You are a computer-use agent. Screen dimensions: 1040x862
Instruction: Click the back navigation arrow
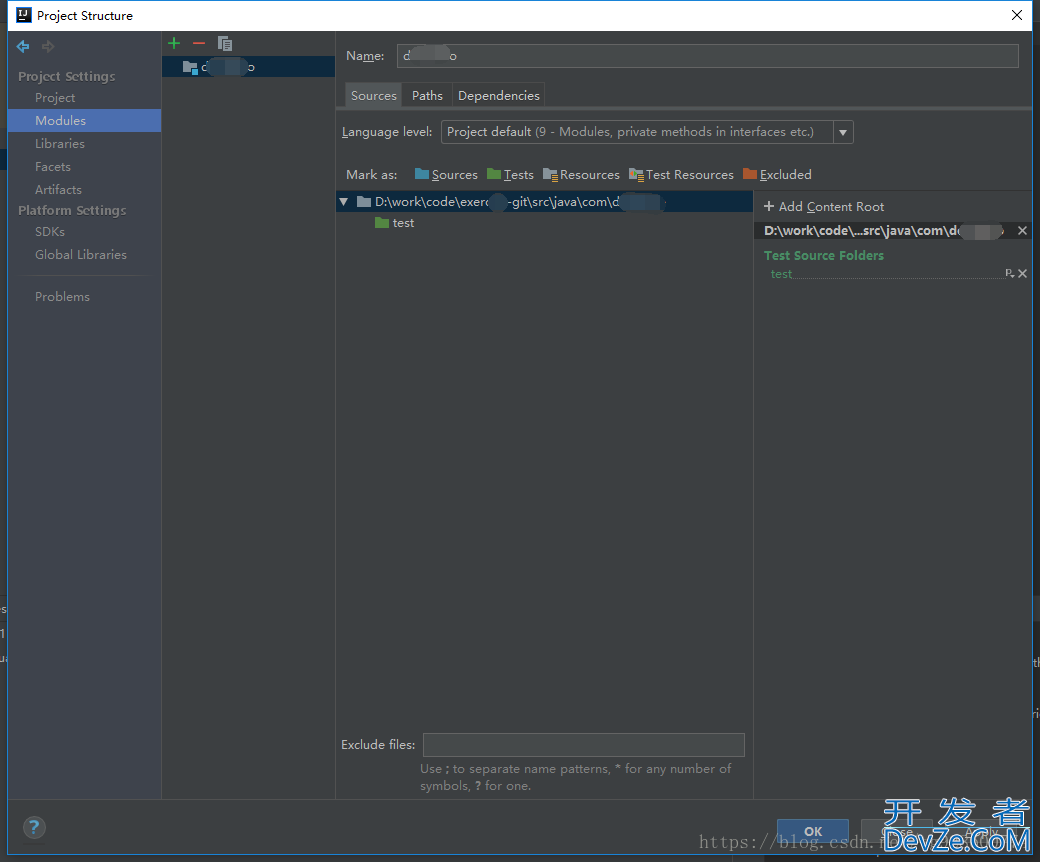(23, 46)
